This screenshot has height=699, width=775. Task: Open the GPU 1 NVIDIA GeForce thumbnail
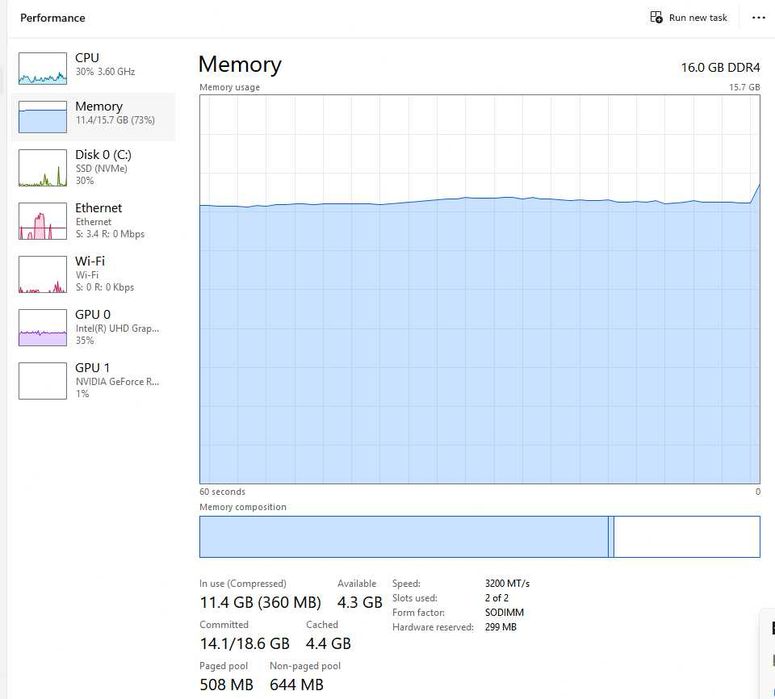(43, 381)
